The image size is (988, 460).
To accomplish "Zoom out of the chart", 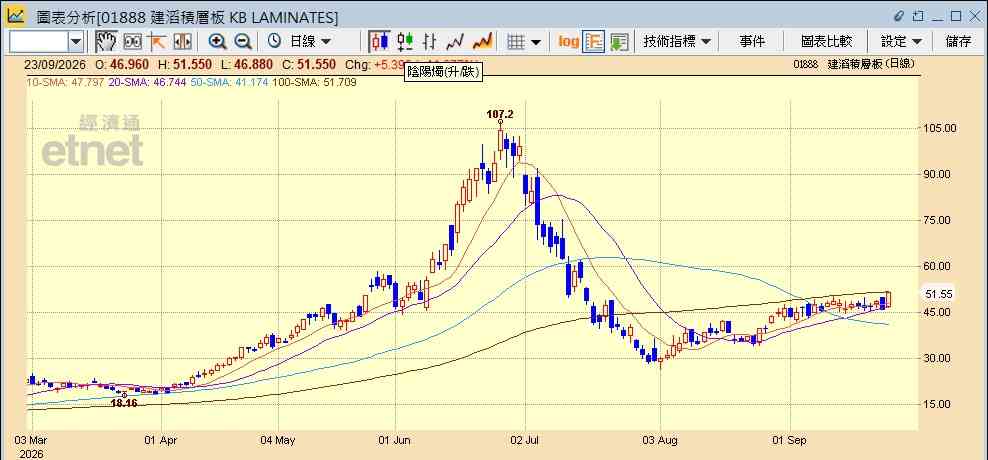I will pyautogui.click(x=243, y=42).
